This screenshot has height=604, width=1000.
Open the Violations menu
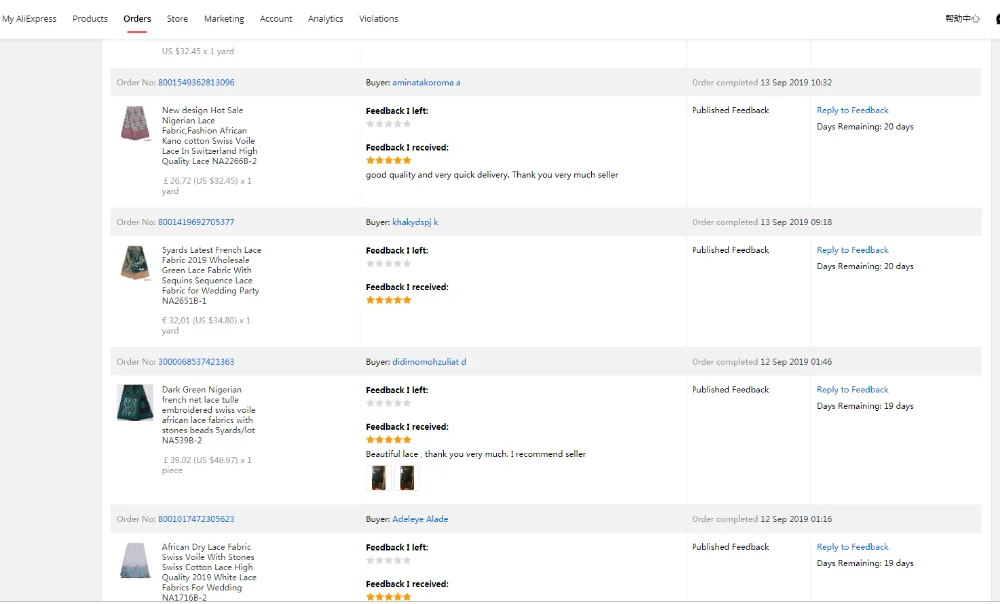(x=378, y=19)
